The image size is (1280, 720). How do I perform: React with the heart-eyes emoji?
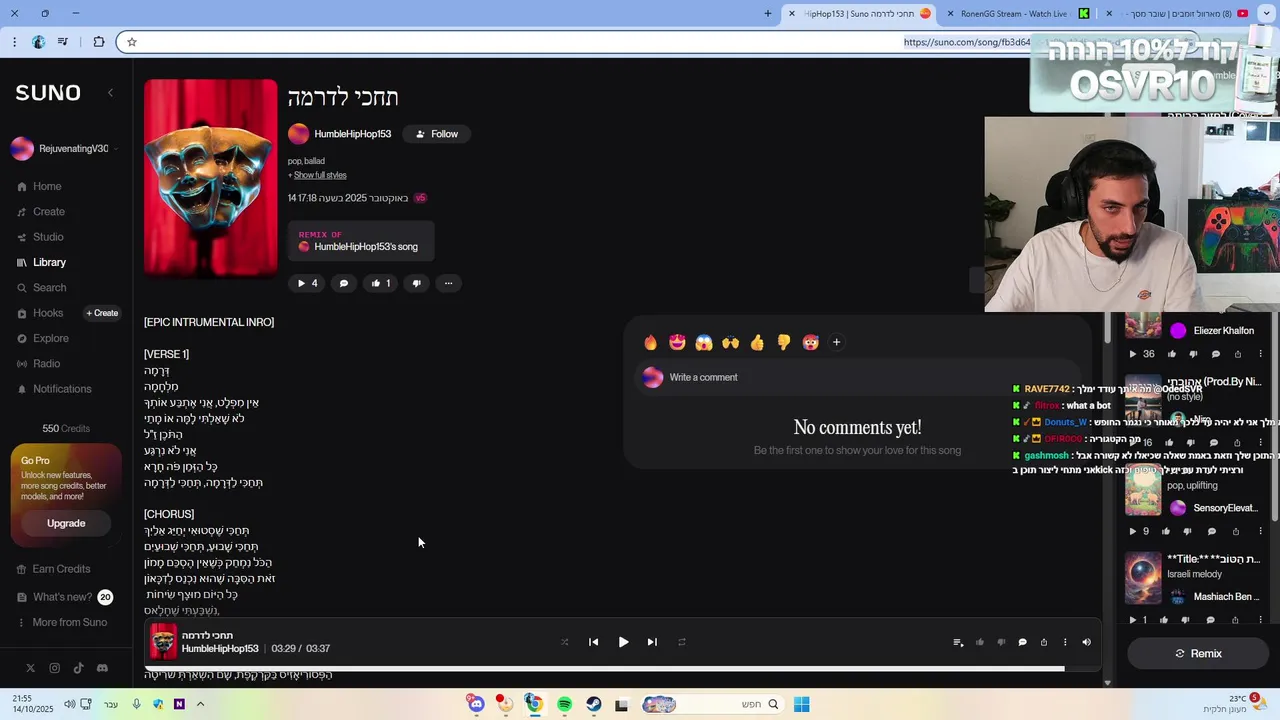point(677,343)
